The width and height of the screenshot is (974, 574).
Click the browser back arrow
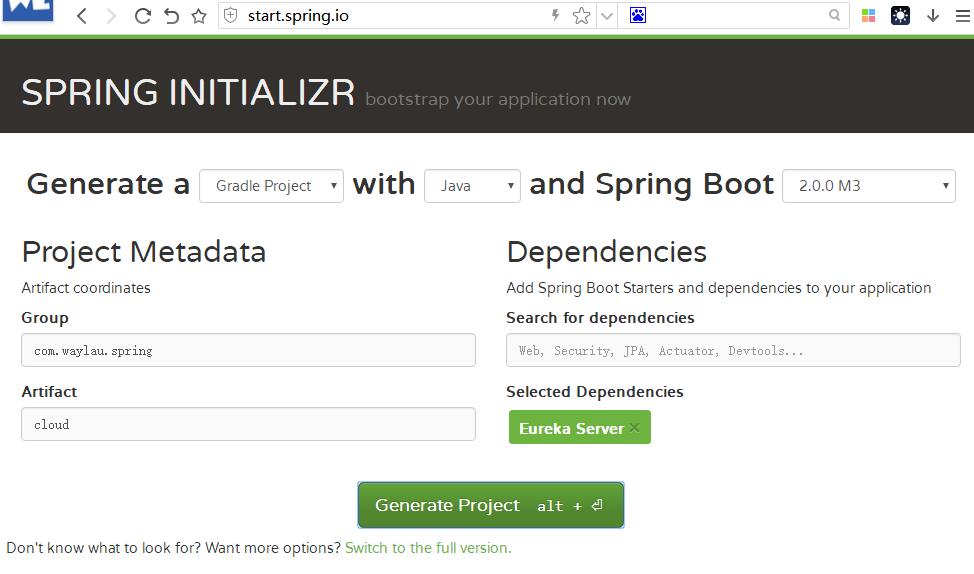(x=82, y=16)
